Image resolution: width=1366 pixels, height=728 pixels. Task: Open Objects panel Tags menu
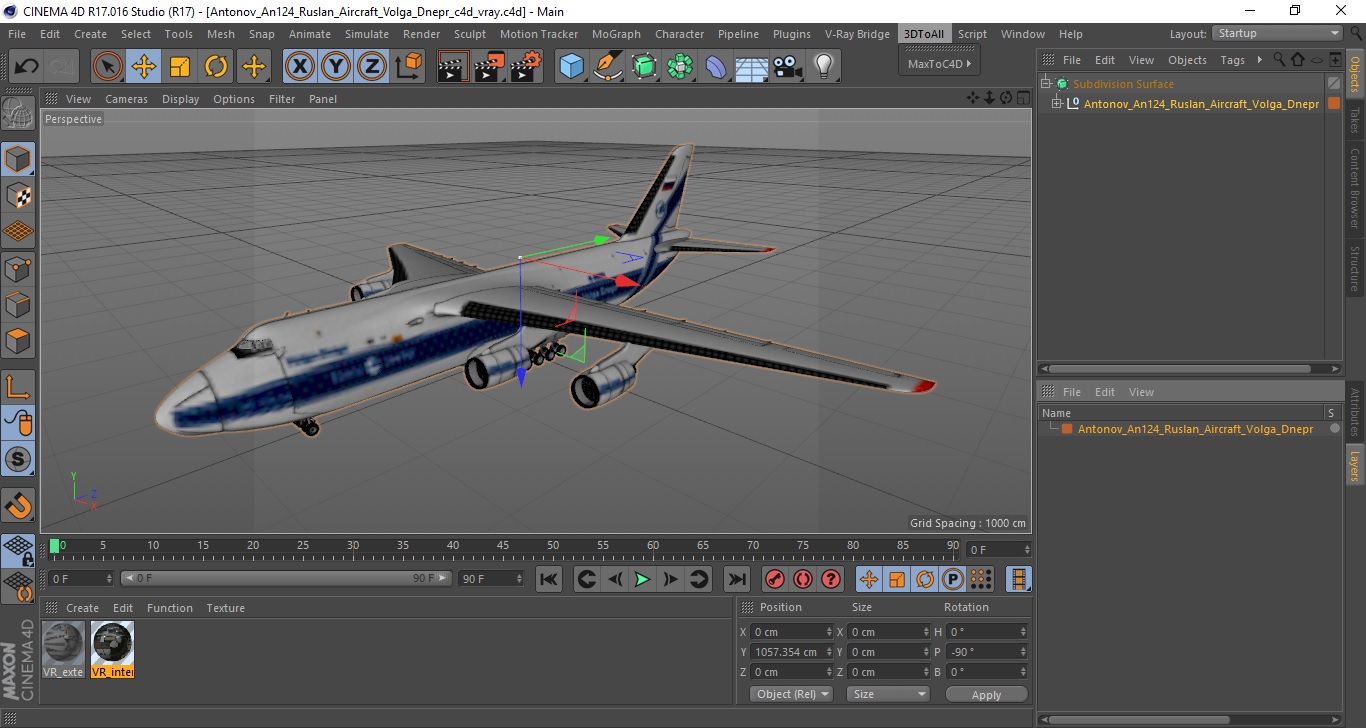pyautogui.click(x=1233, y=60)
